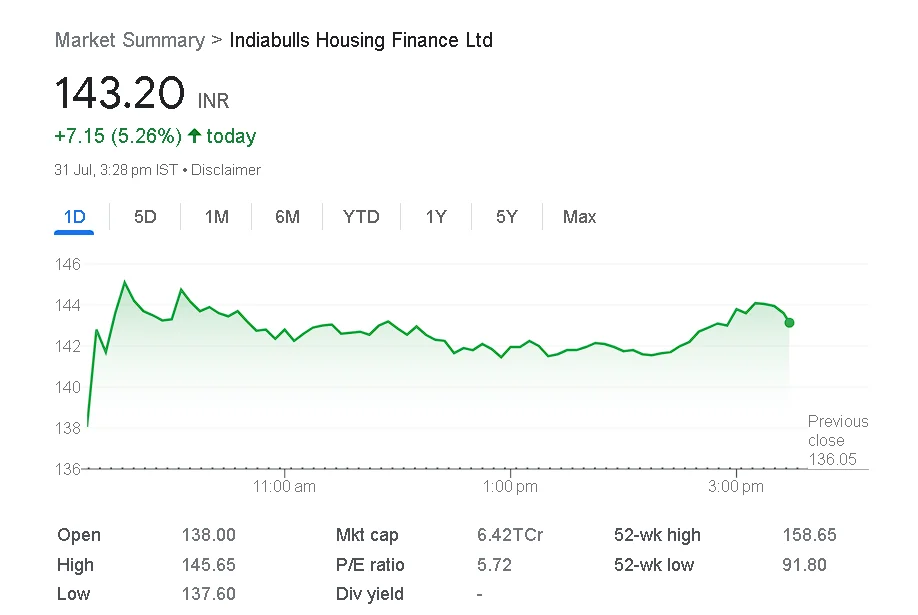This screenshot has width=918, height=615.
Task: Click the Mkt cap label
Action: click(x=367, y=535)
